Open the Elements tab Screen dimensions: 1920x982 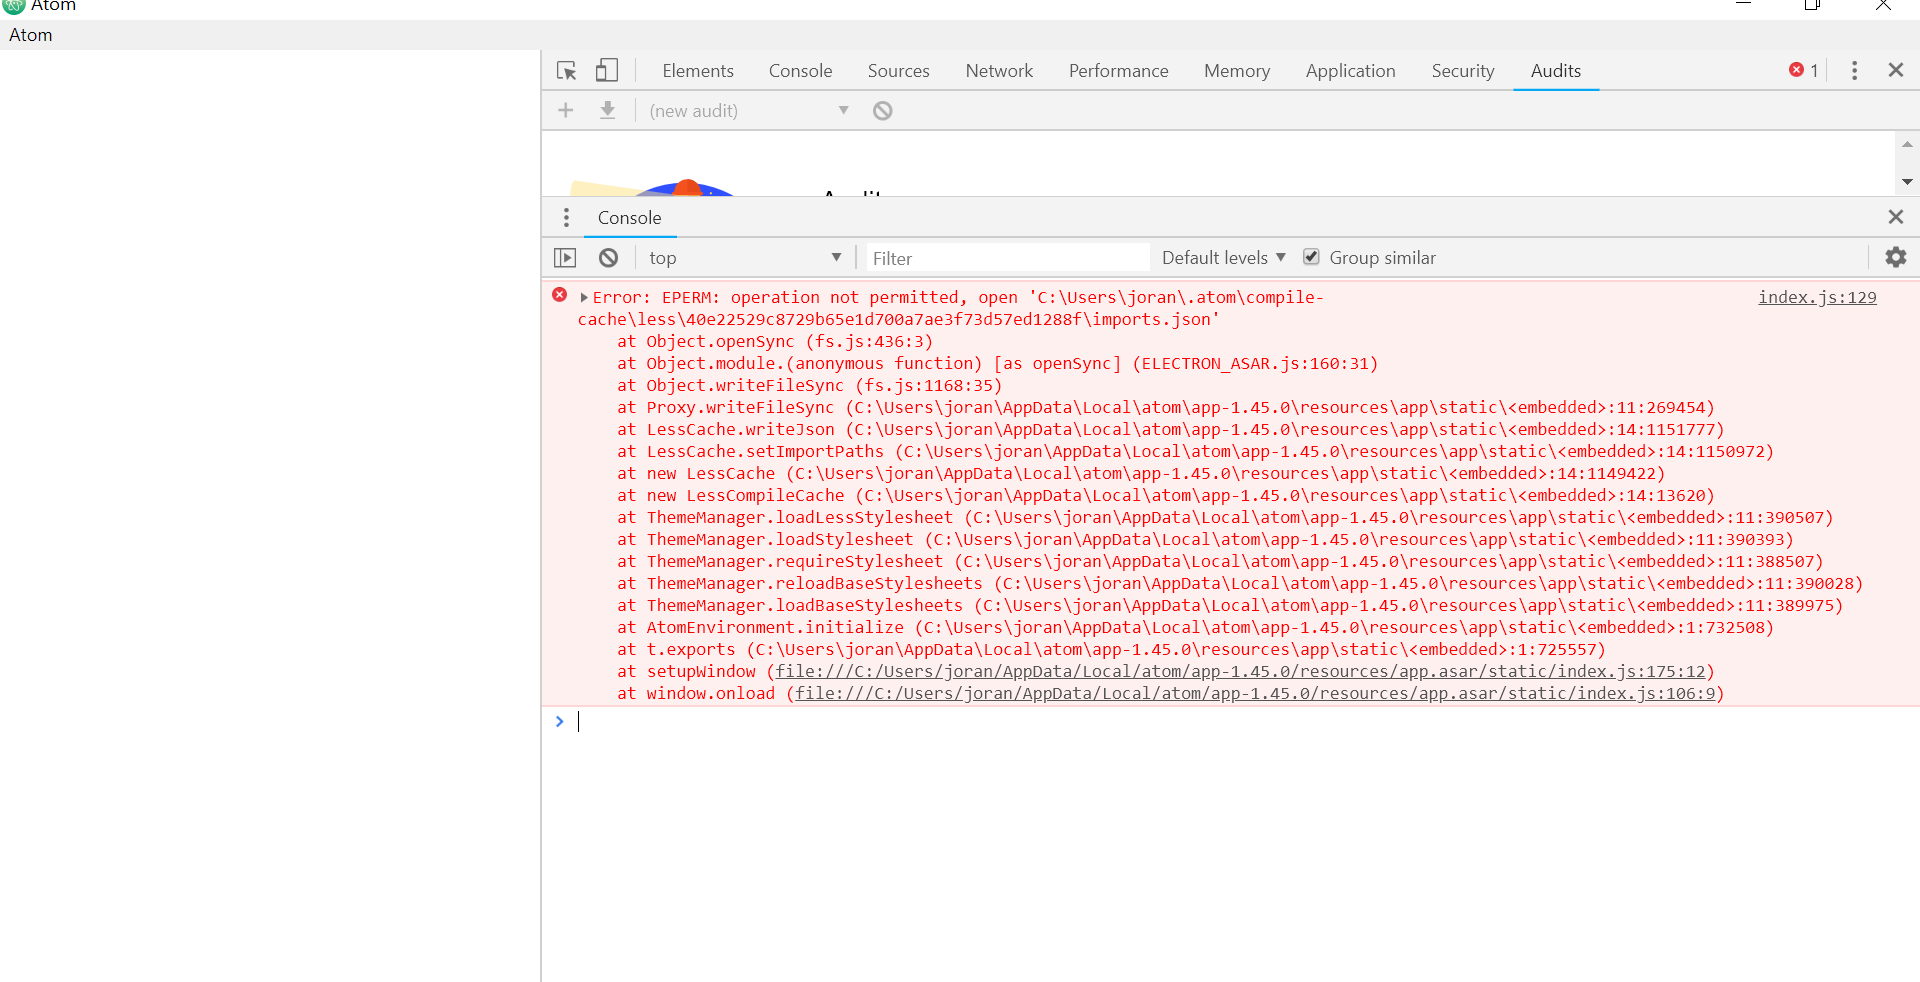tap(698, 71)
